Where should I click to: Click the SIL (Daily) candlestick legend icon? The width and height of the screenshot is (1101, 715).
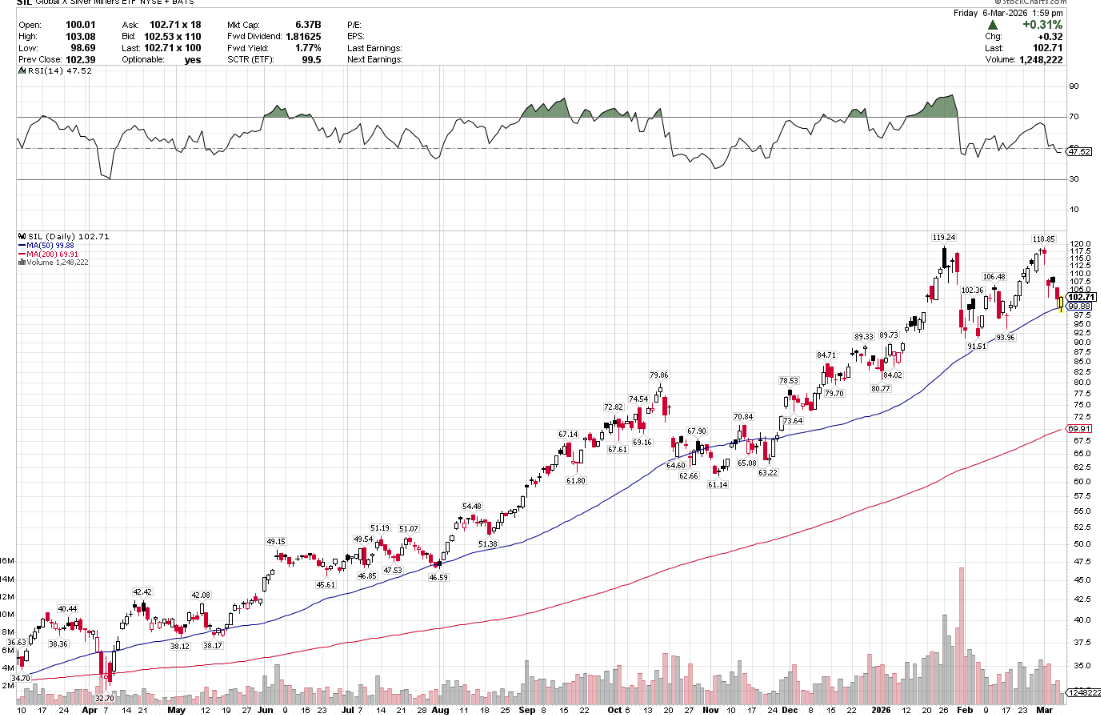[x=20, y=236]
